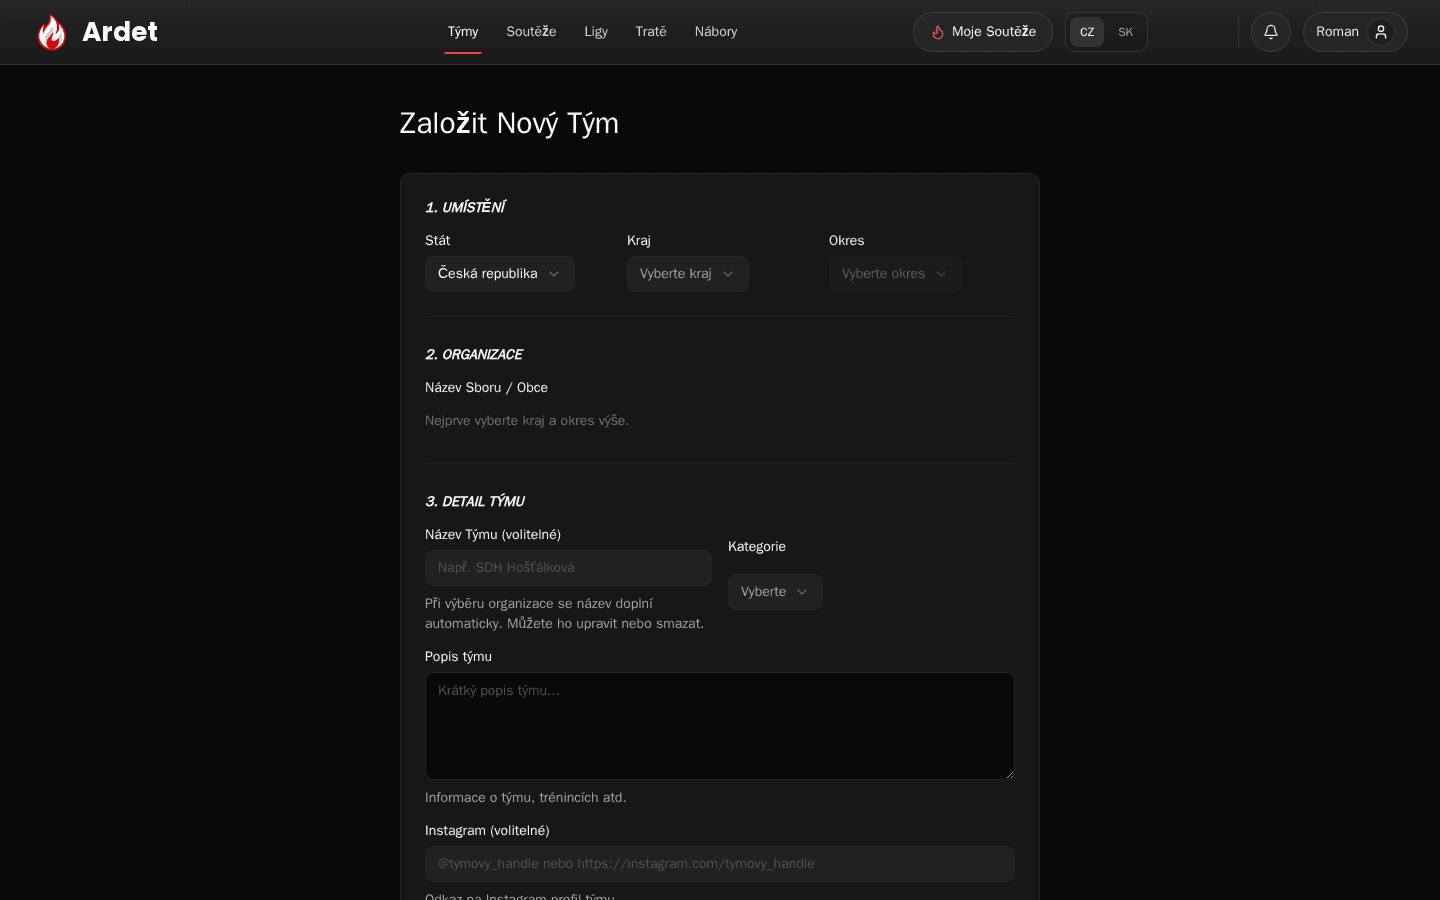Open the Tratě menu item
This screenshot has width=1440, height=900.
(x=651, y=32)
